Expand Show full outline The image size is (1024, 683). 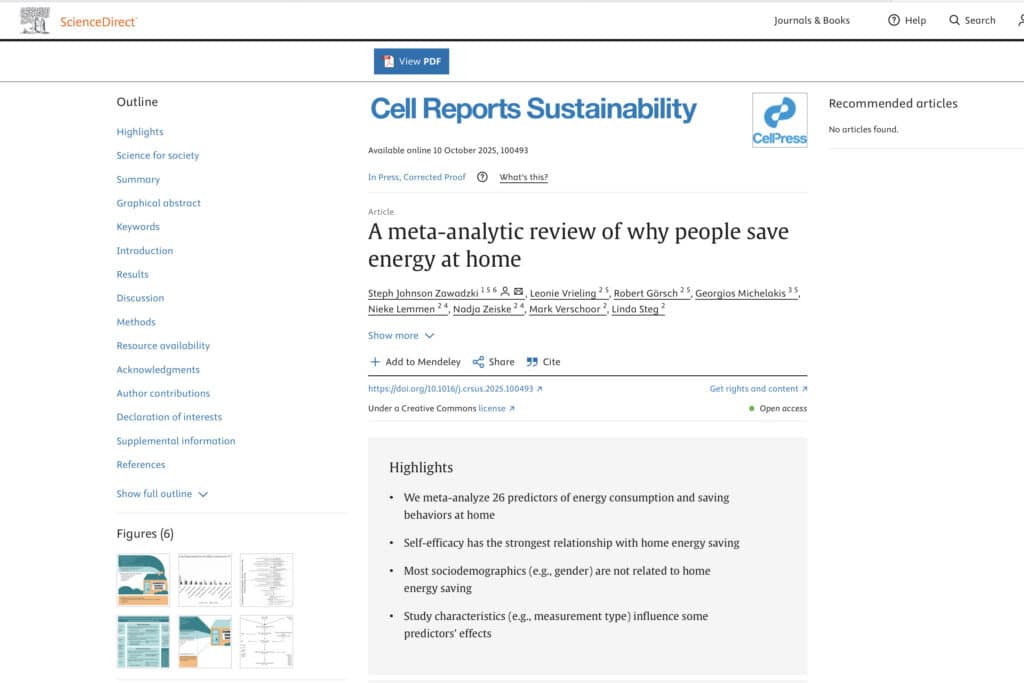pyautogui.click(x=162, y=494)
